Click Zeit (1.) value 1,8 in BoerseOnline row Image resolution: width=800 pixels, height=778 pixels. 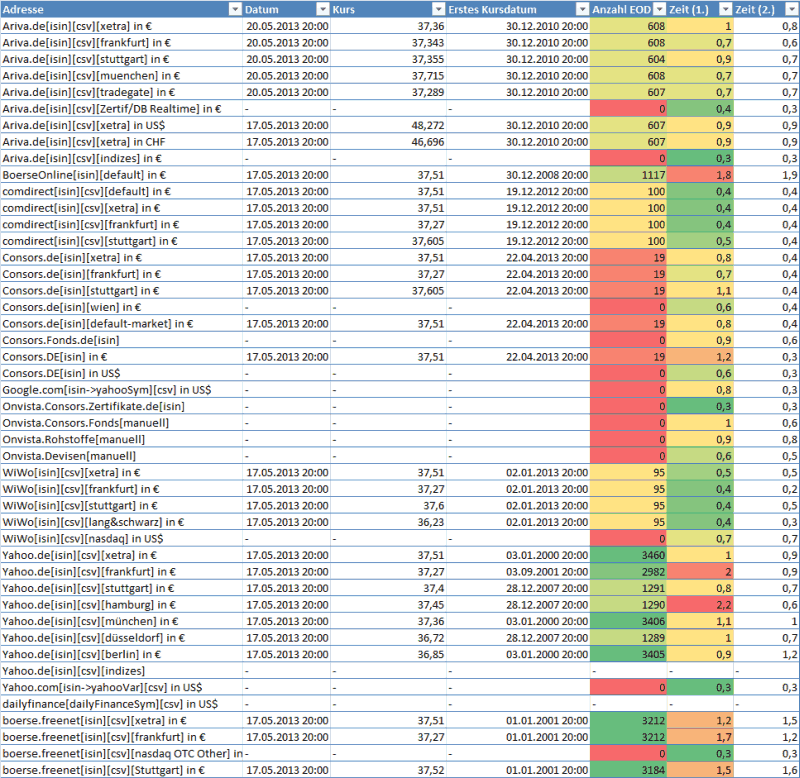[x=700, y=175]
